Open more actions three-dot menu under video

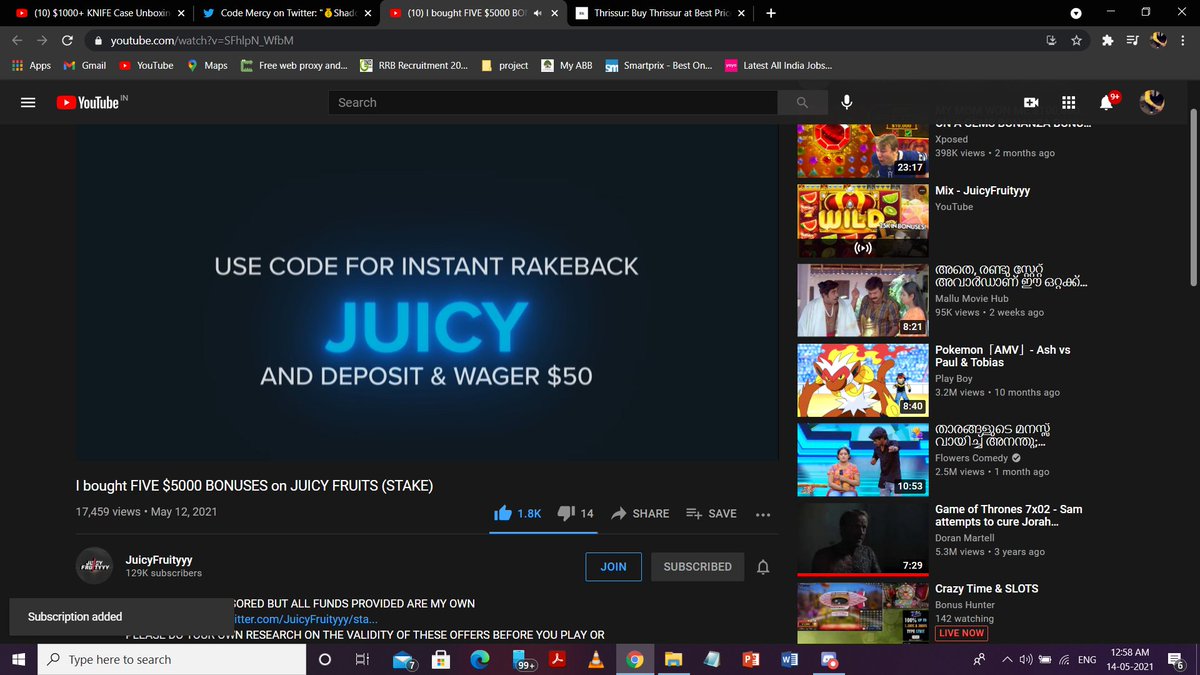pos(763,514)
